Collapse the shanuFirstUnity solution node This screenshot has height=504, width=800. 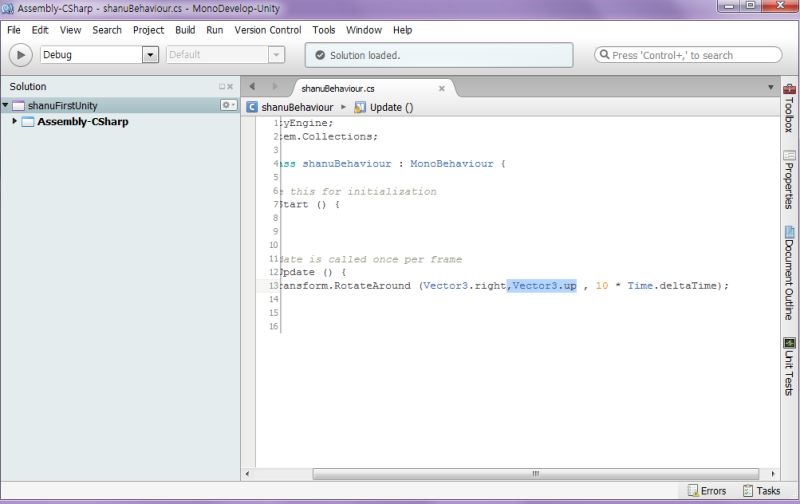tap(5, 105)
